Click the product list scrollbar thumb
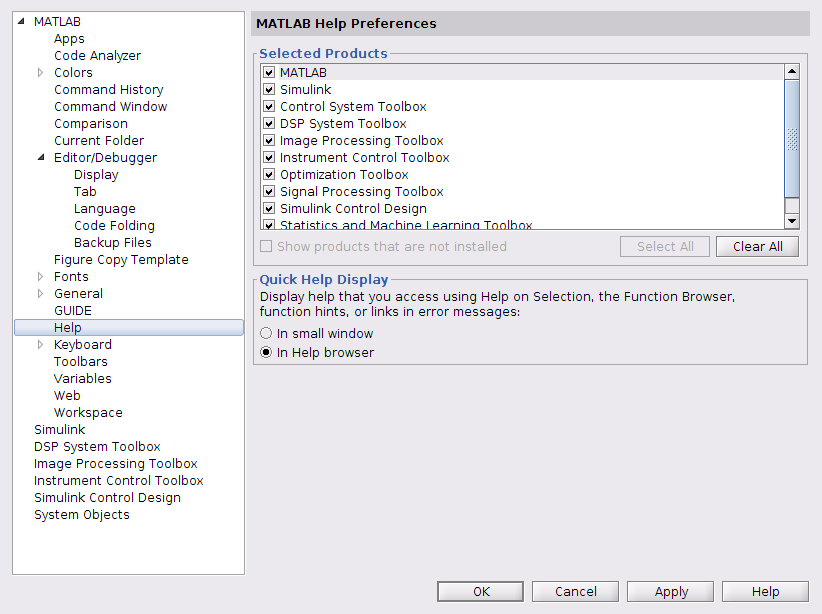 pyautogui.click(x=792, y=139)
